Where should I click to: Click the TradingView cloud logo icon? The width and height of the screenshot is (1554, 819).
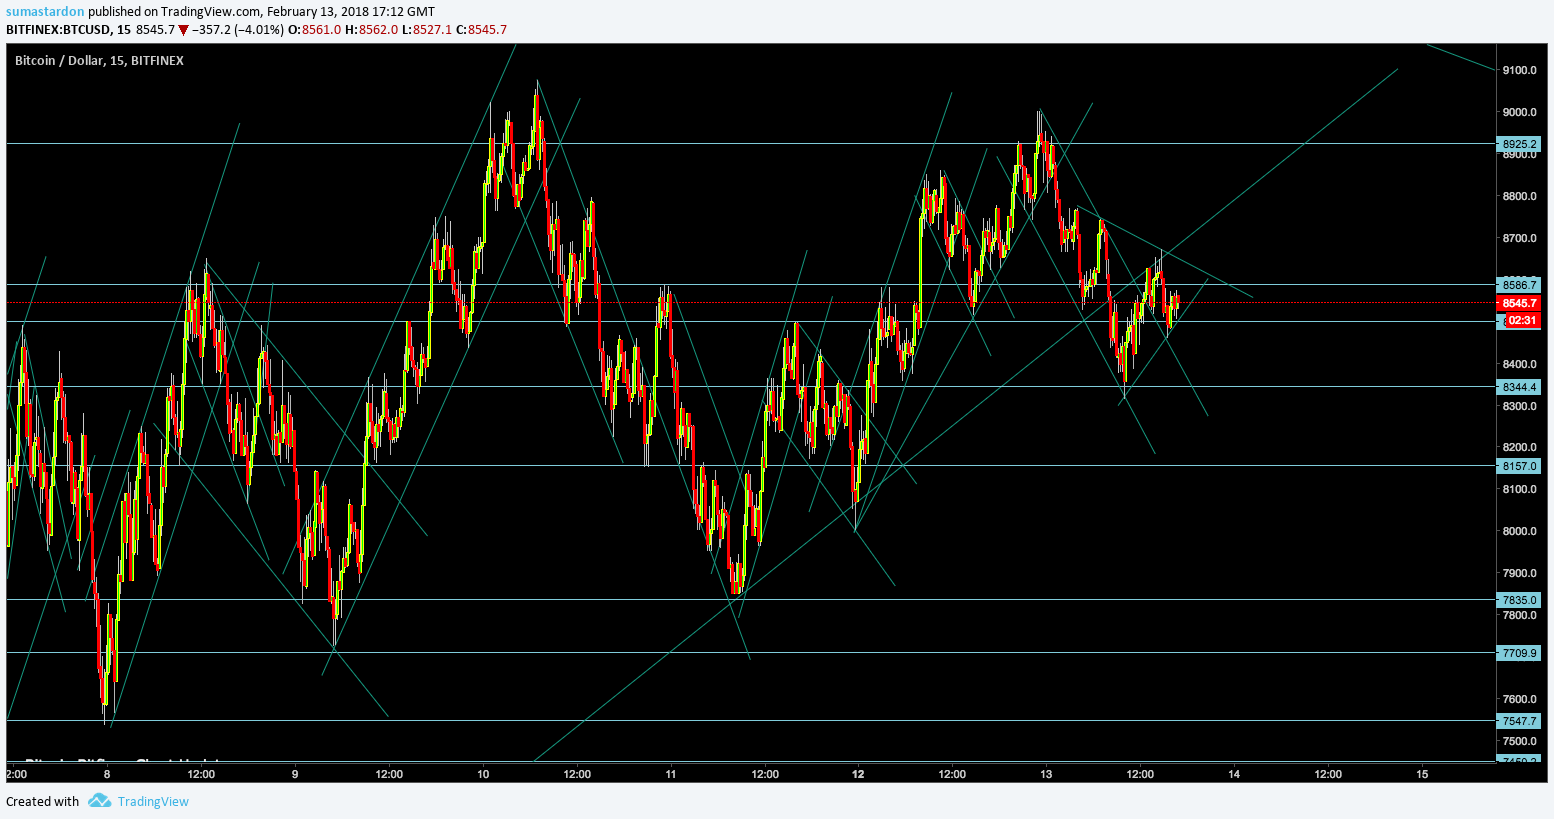(x=99, y=800)
